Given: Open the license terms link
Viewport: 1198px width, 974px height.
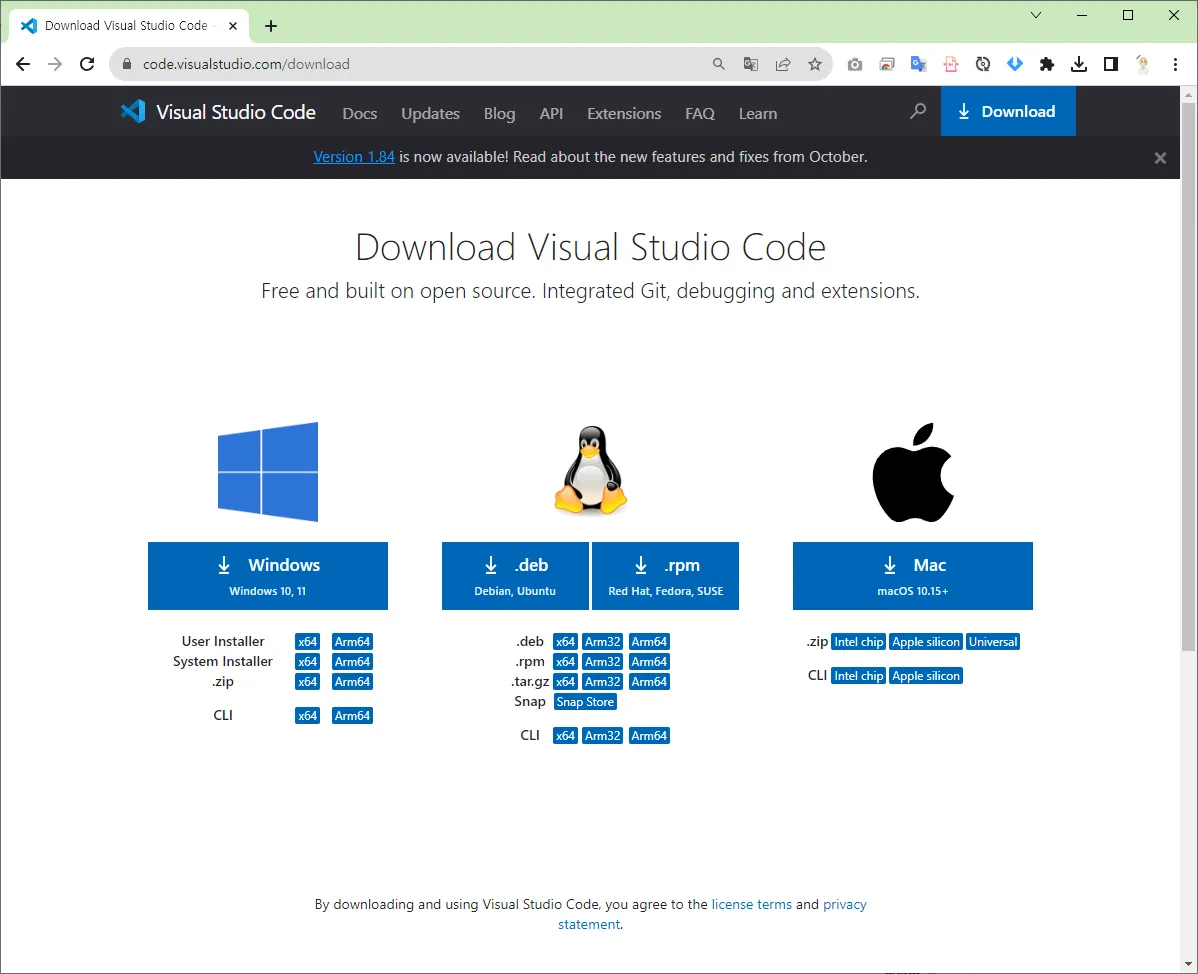Looking at the screenshot, I should click(x=752, y=904).
